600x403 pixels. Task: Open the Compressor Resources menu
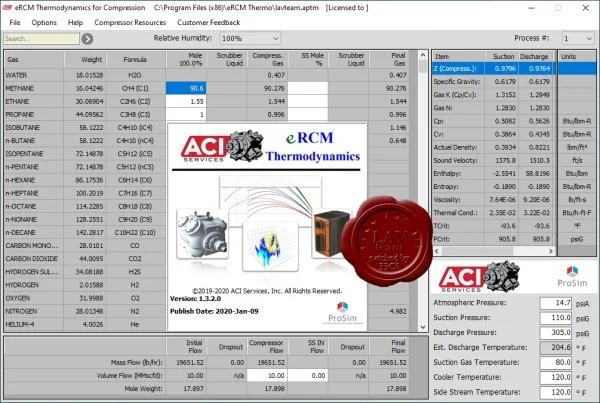[x=130, y=23]
